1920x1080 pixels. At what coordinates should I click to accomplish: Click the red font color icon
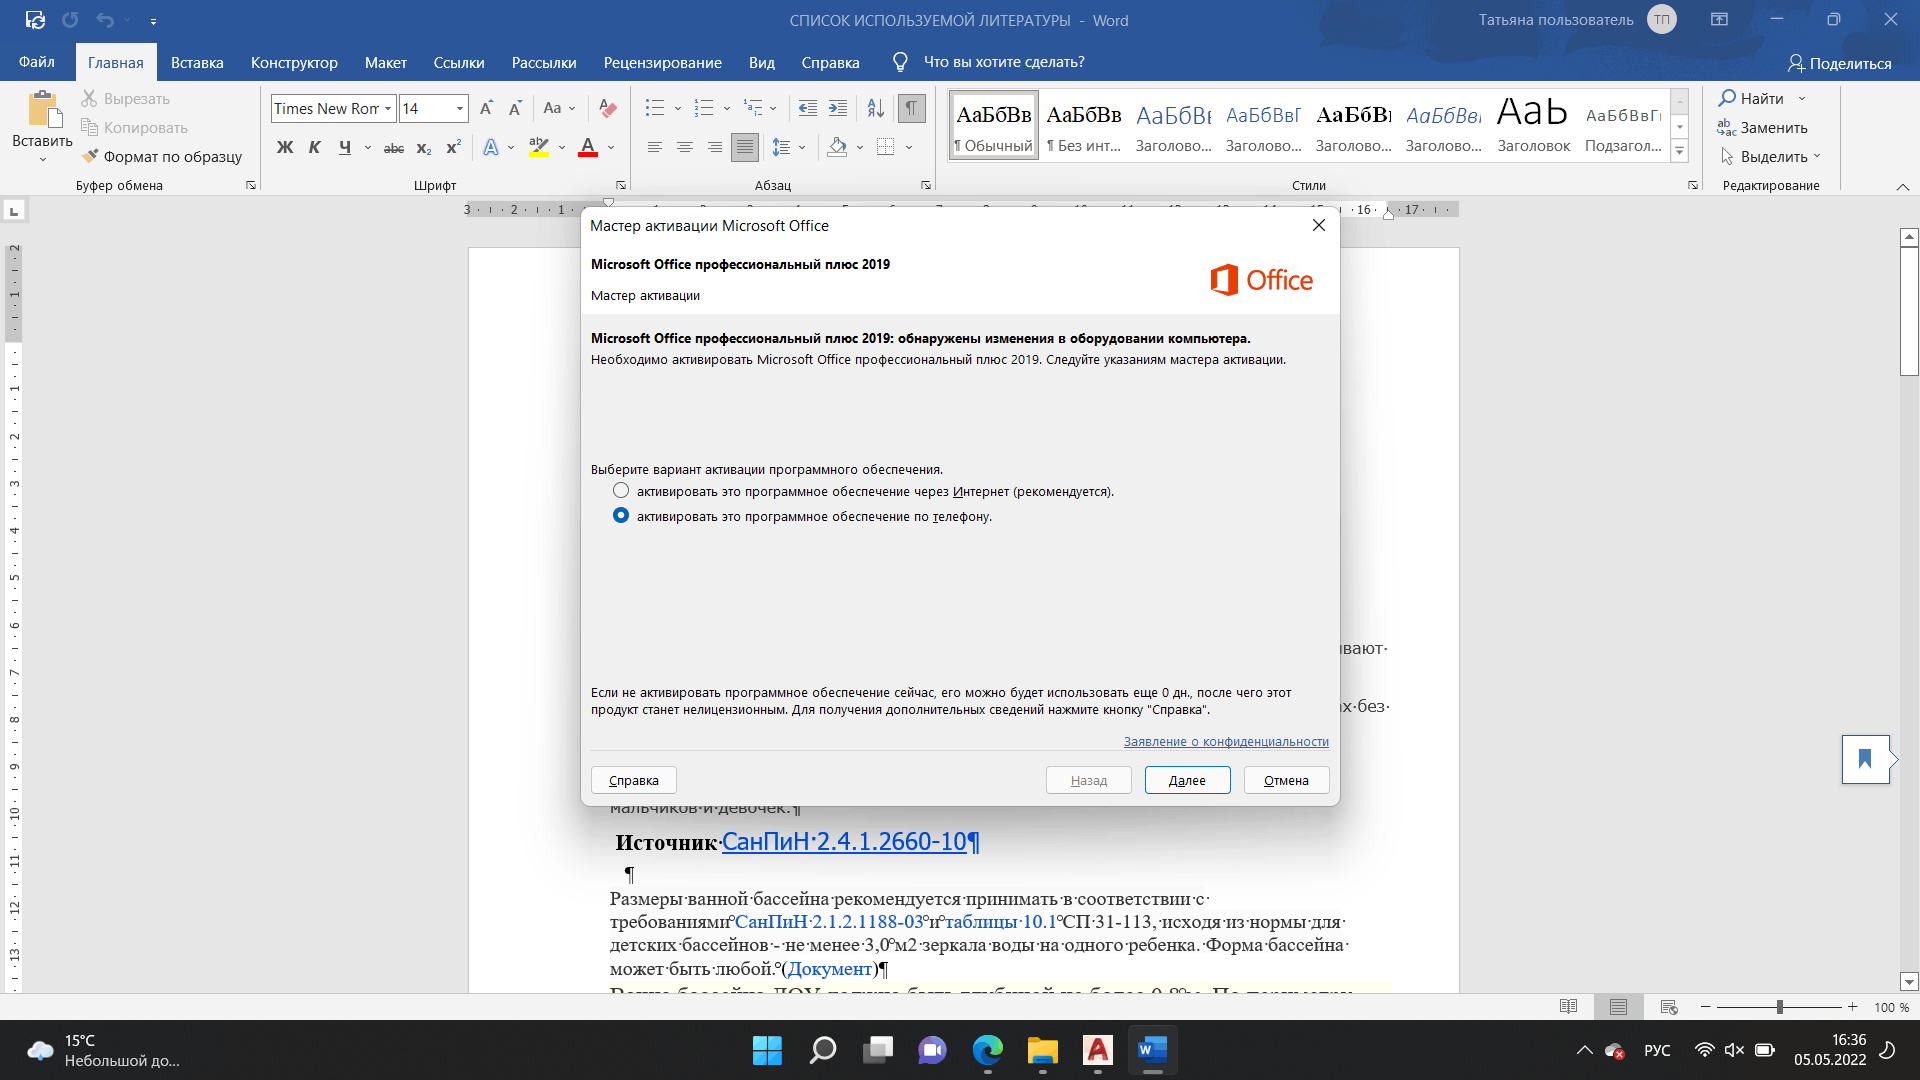tap(588, 148)
